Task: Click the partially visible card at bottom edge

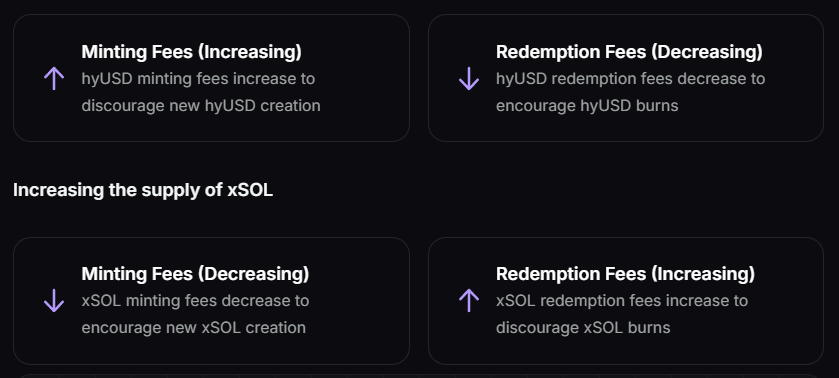Action: (418, 376)
